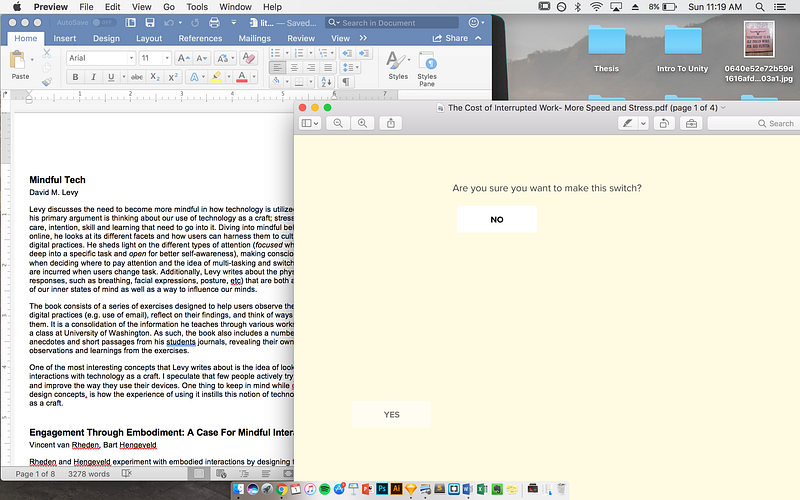This screenshot has width=800, height=500.
Task: Apply superscript formatting in Word
Action: click(173, 77)
